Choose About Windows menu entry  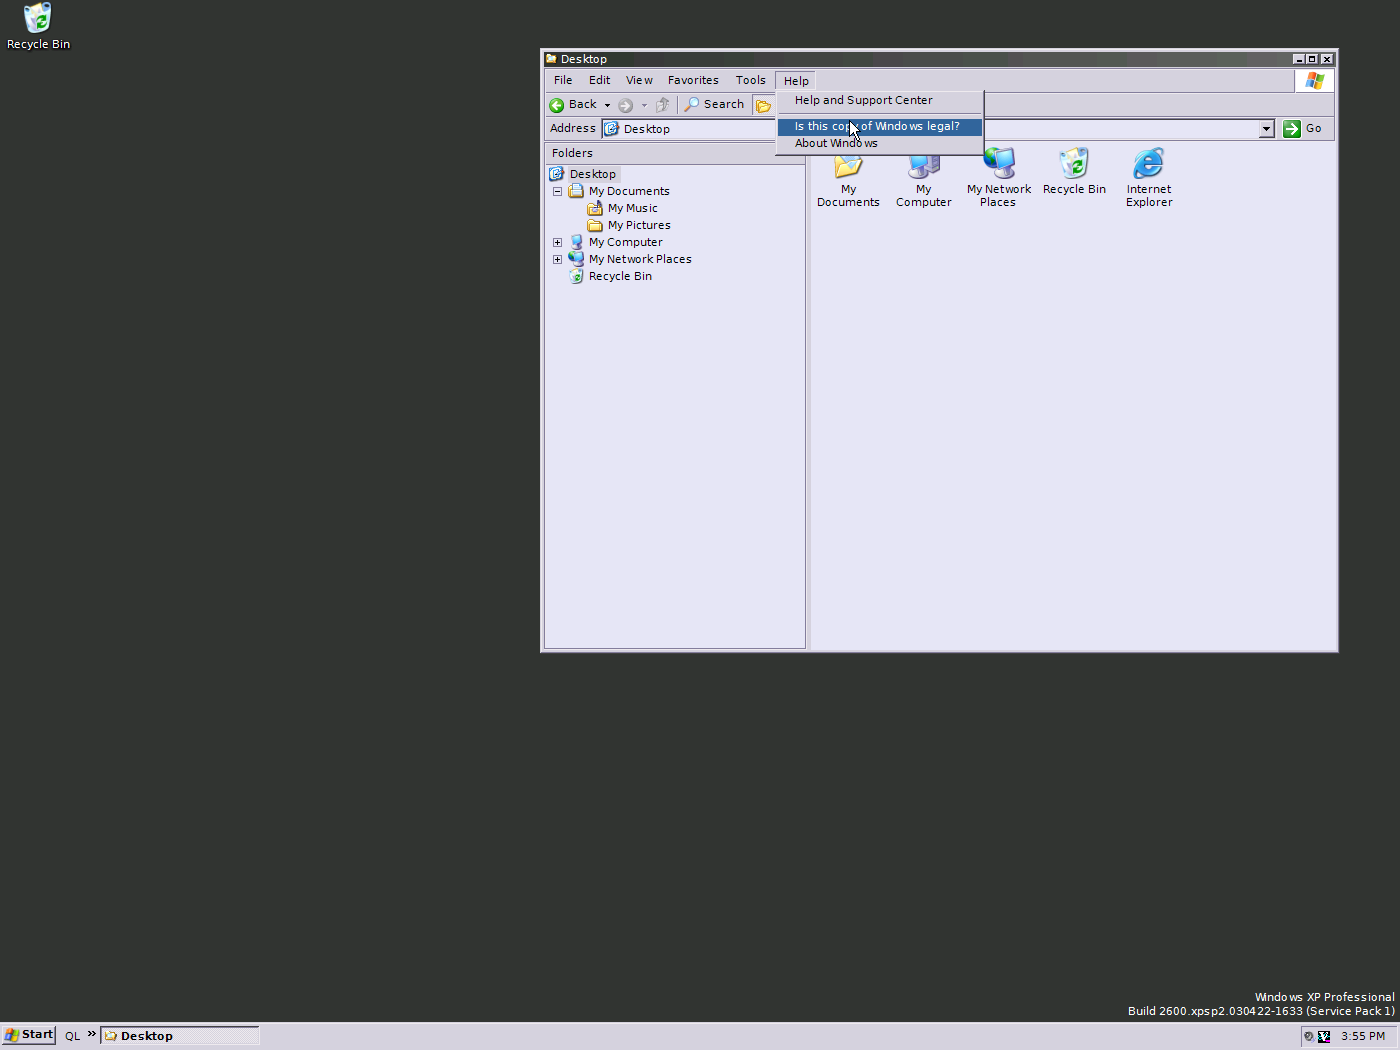coord(880,144)
